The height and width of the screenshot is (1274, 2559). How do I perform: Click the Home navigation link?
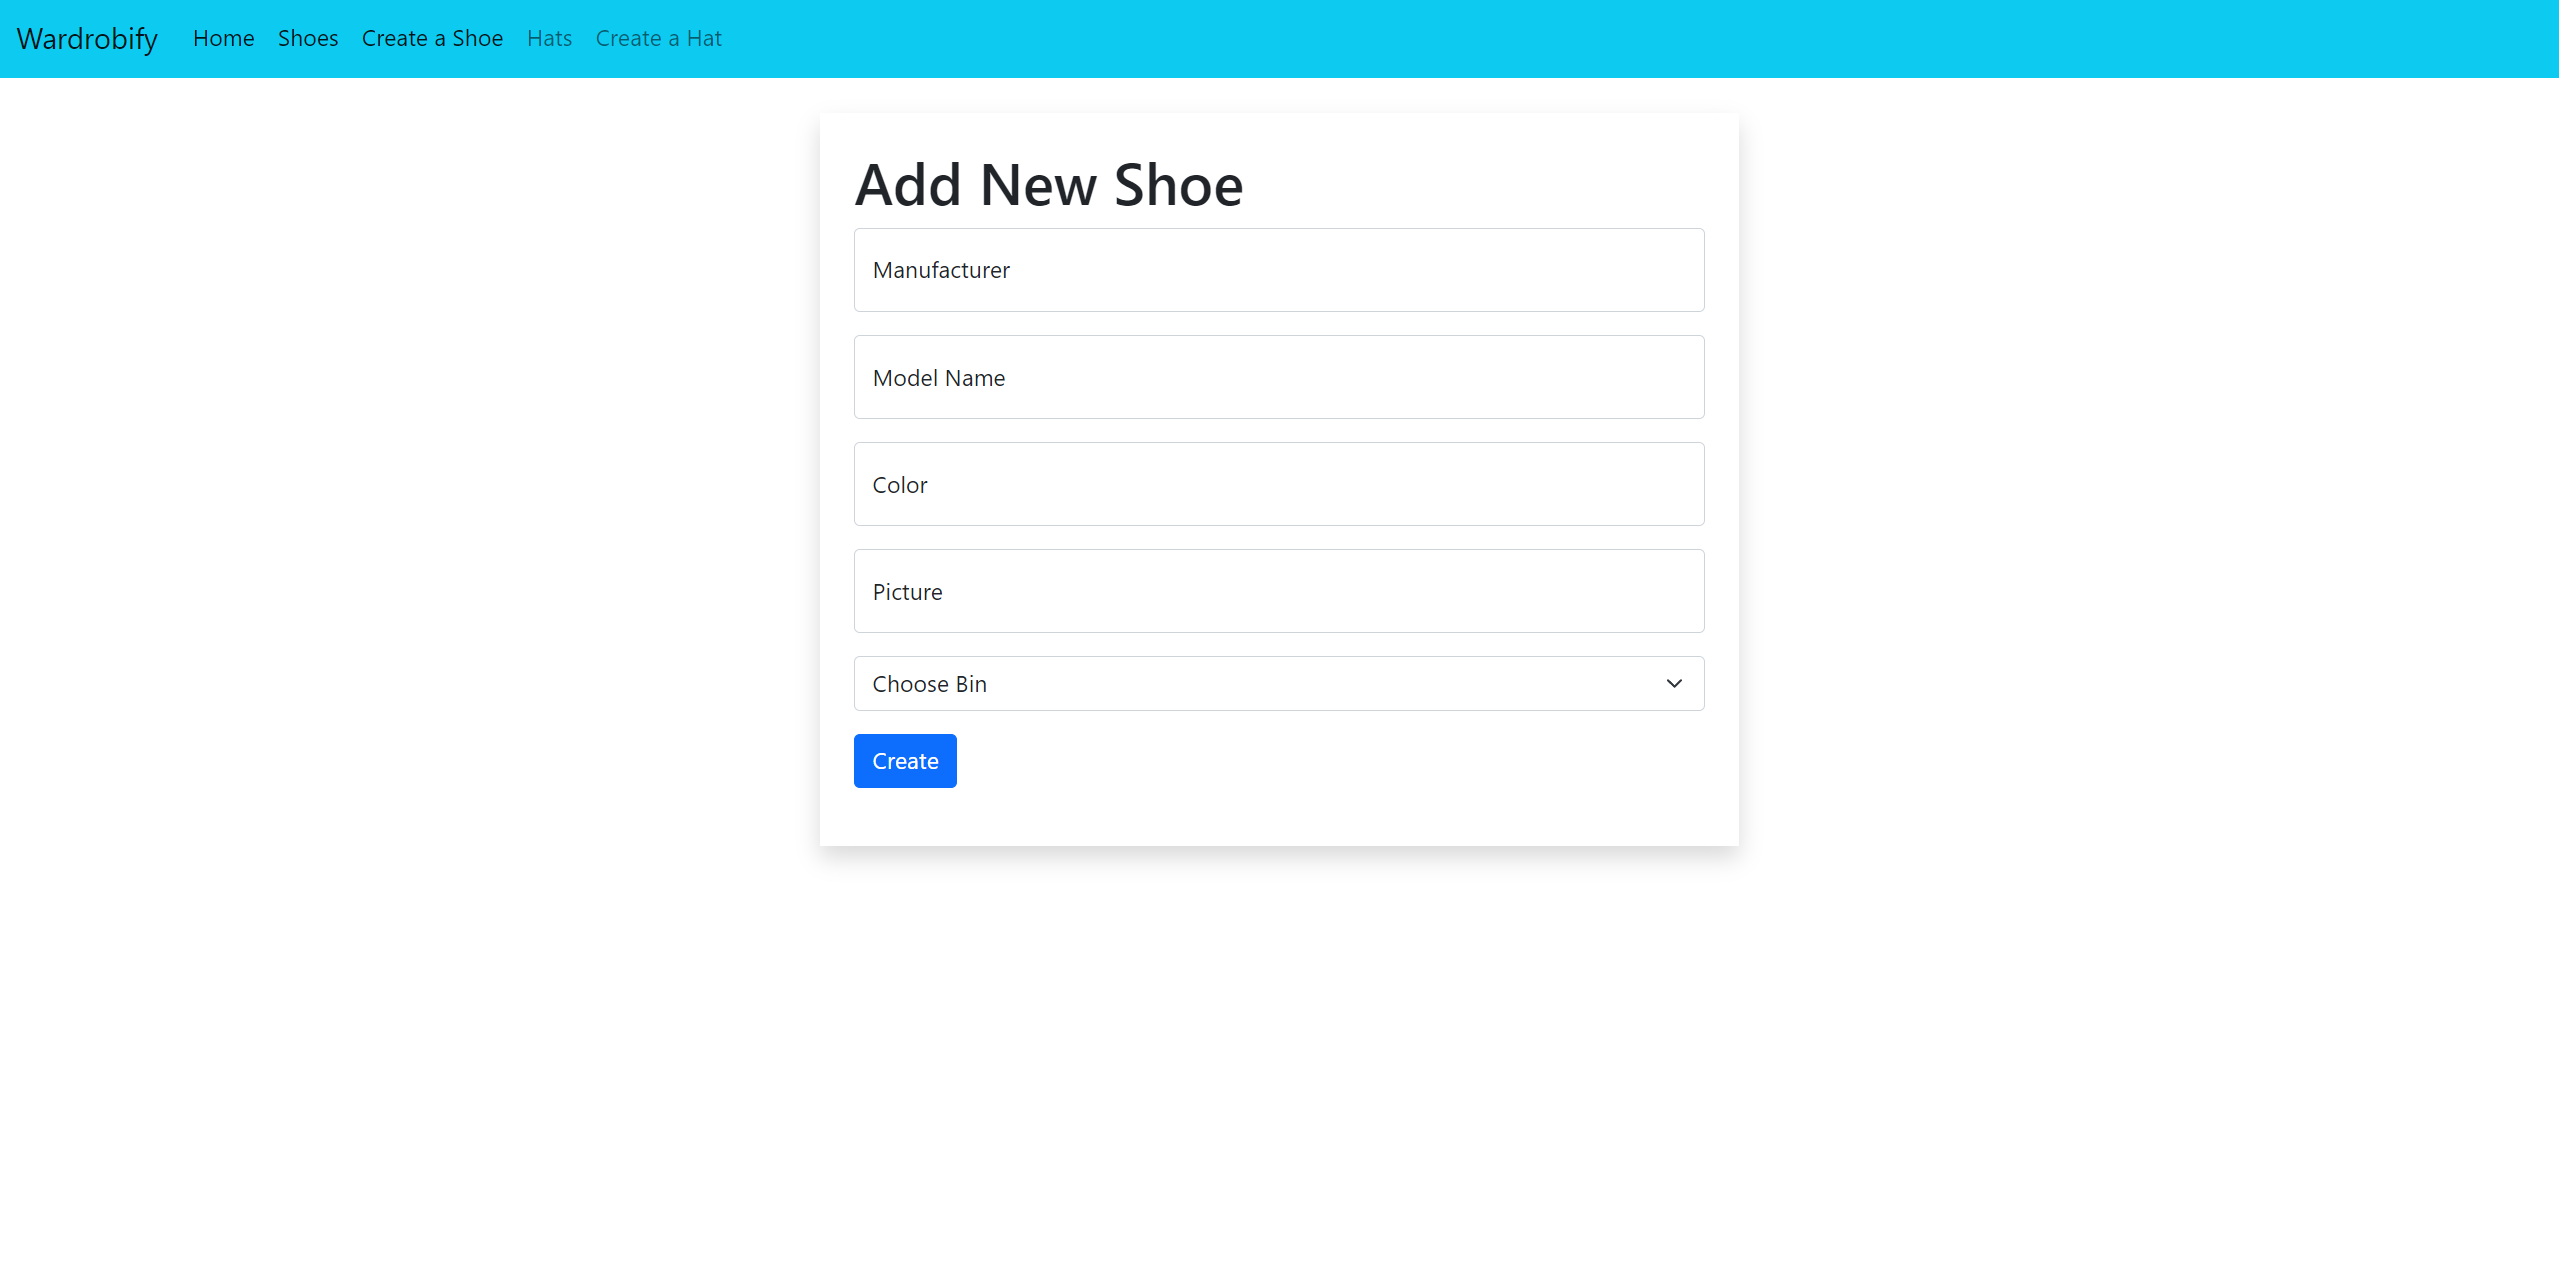point(222,38)
